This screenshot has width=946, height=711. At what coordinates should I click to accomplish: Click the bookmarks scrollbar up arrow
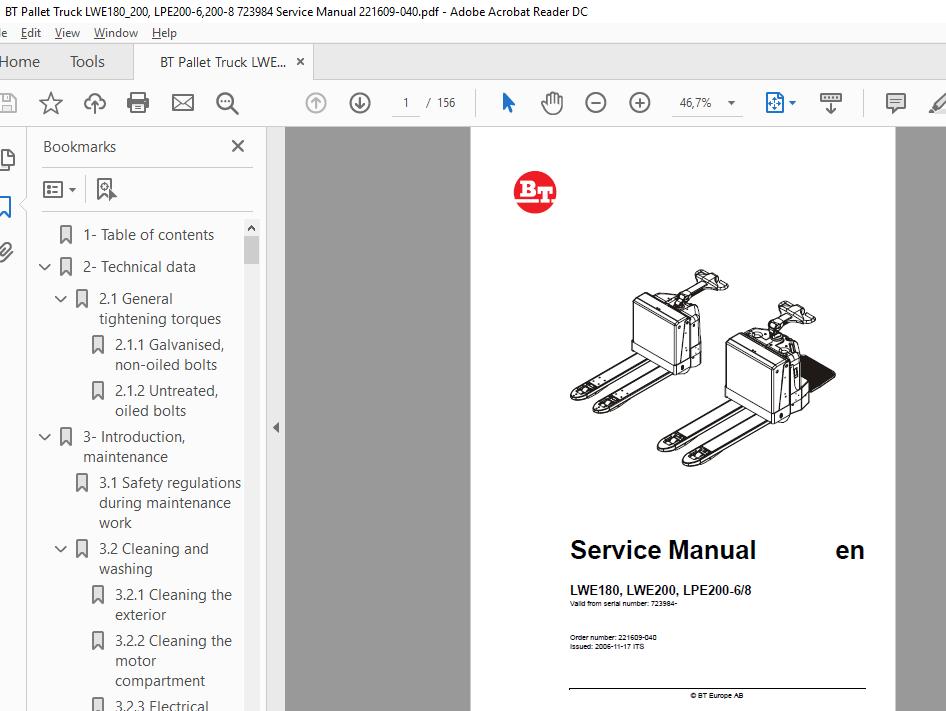(x=252, y=228)
